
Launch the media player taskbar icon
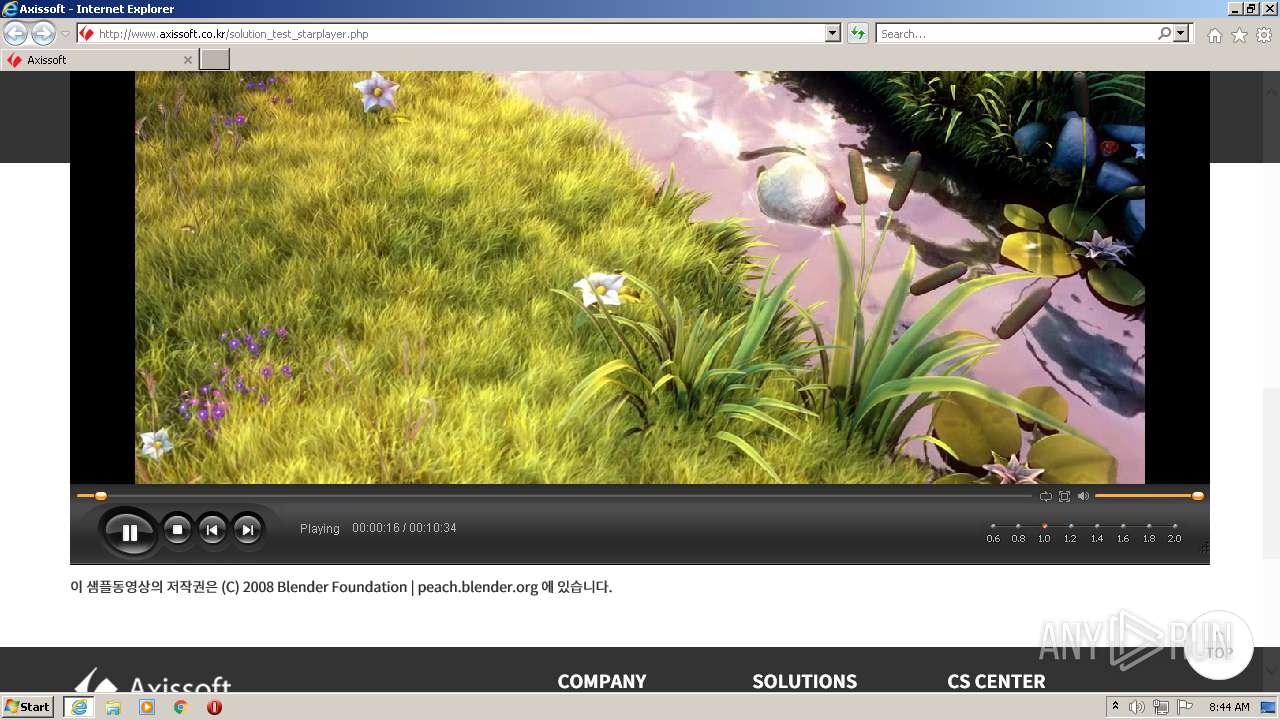(147, 707)
